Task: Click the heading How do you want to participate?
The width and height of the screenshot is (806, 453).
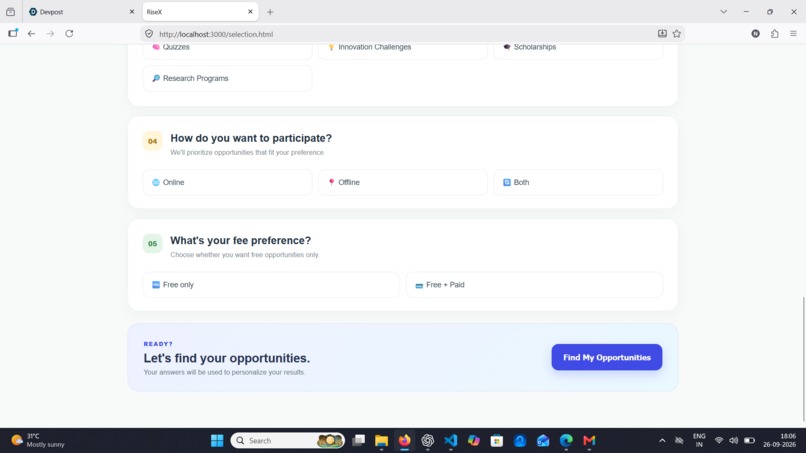Action: (251, 138)
